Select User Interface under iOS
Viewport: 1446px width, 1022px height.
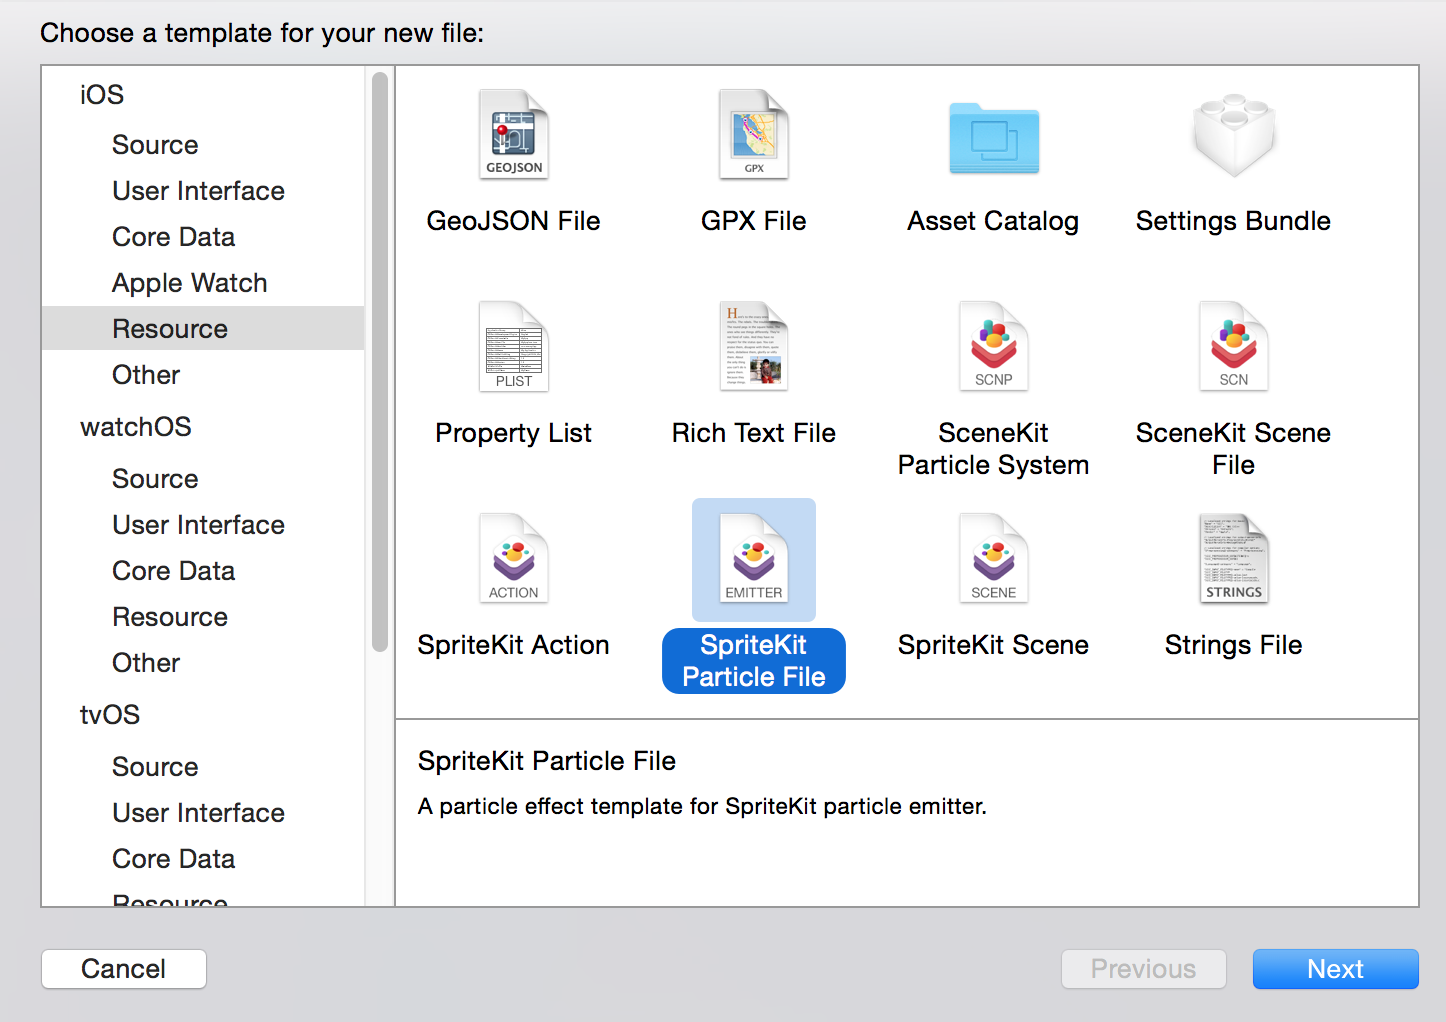click(198, 191)
